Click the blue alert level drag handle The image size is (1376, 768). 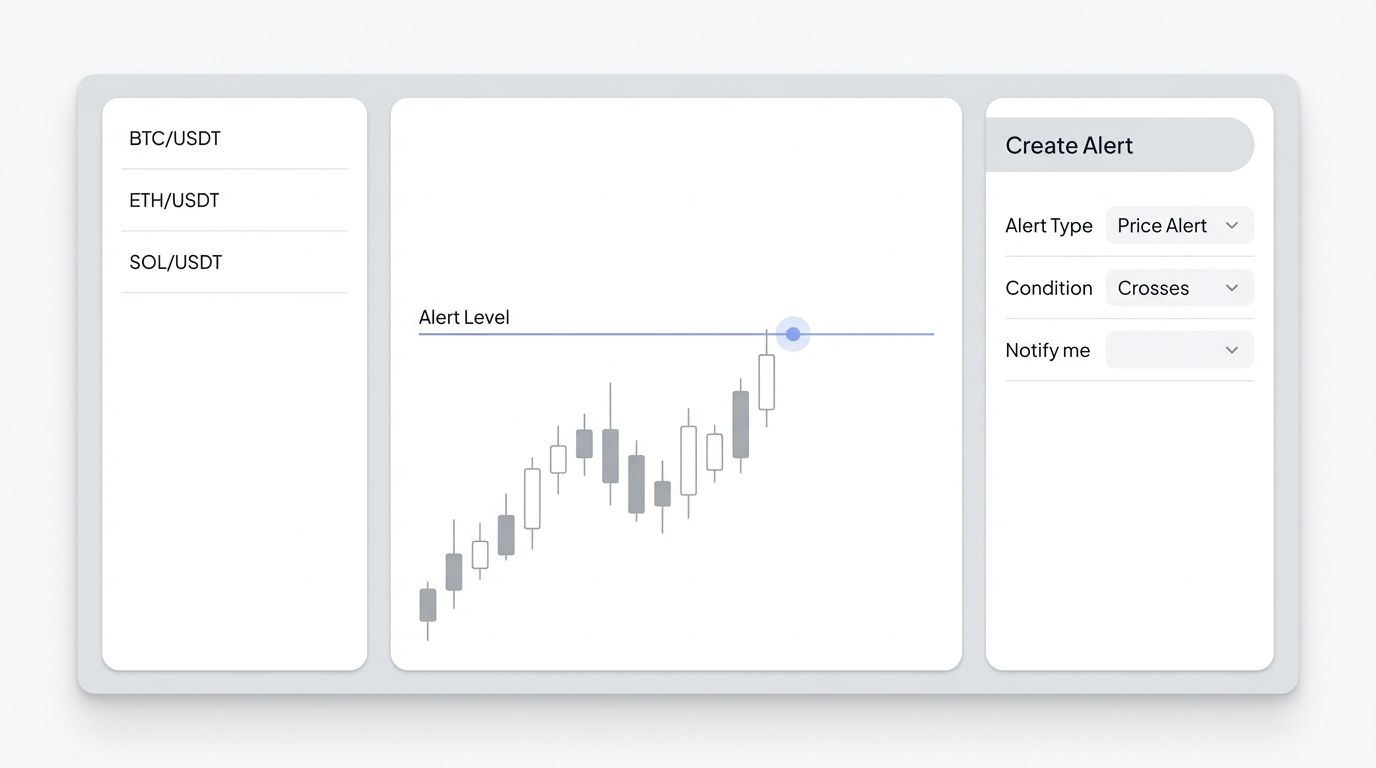click(793, 334)
